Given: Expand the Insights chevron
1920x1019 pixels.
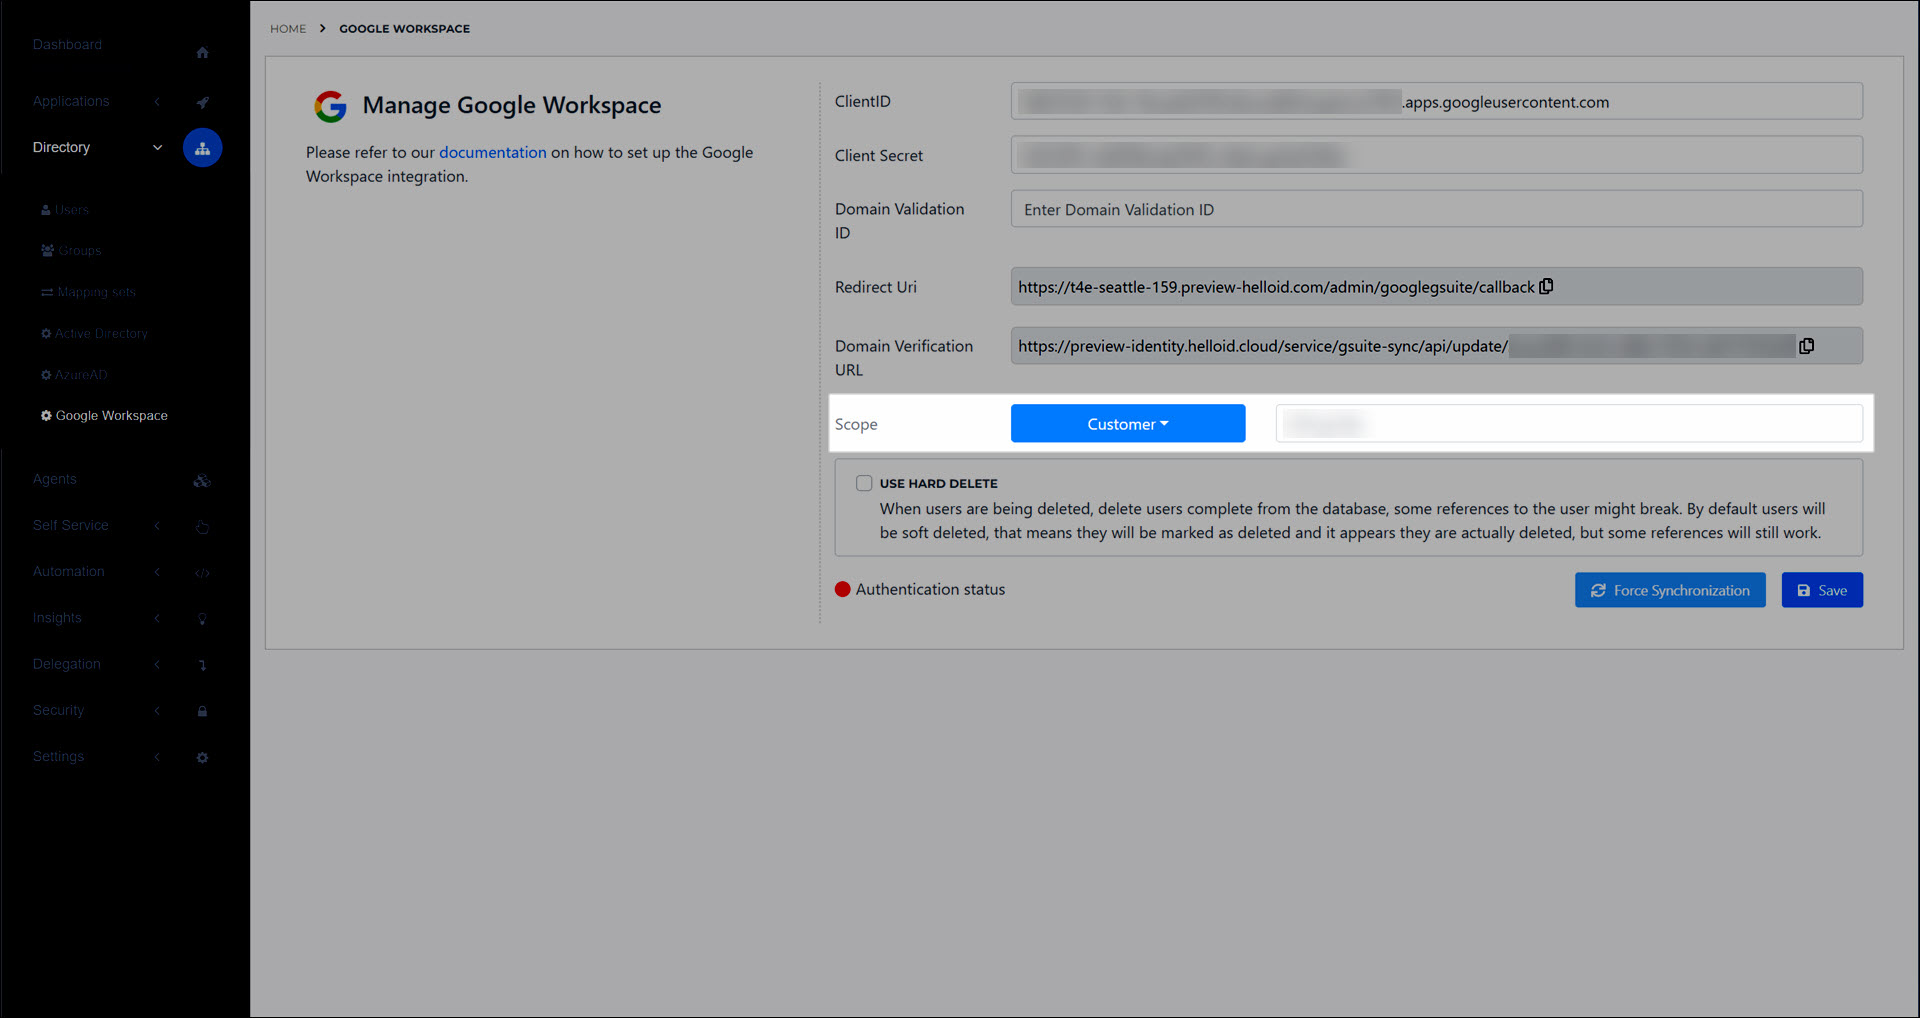Looking at the screenshot, I should (157, 618).
